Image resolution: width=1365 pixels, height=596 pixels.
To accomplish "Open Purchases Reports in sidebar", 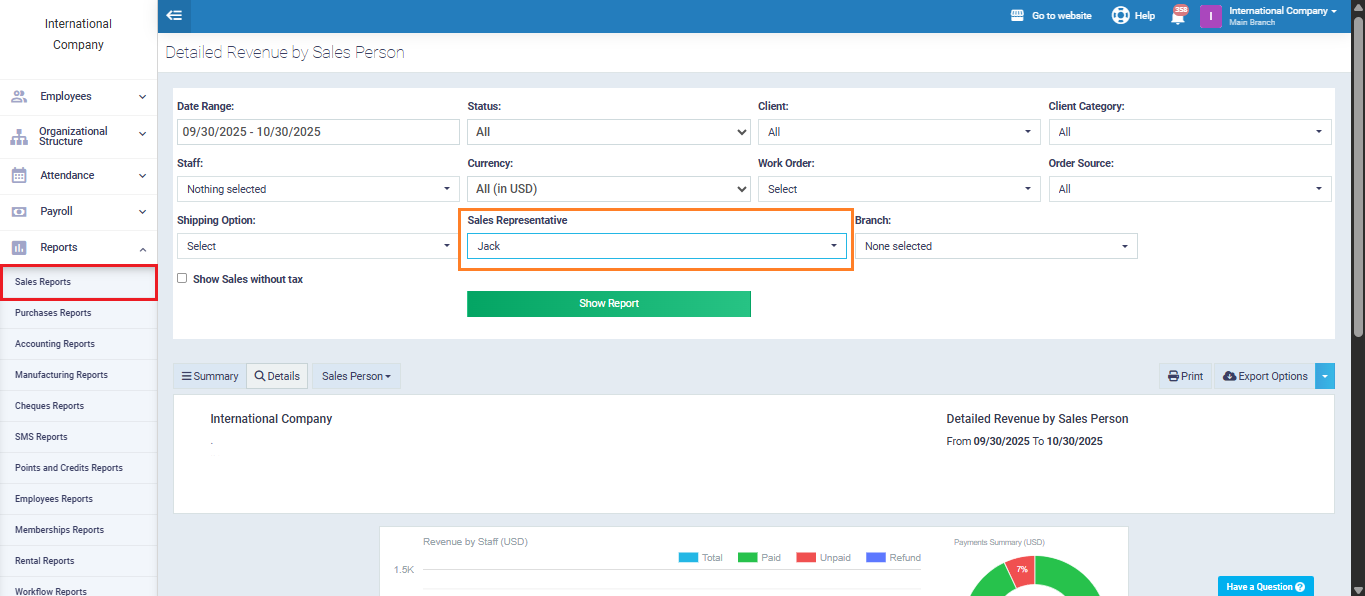I will click(53, 313).
